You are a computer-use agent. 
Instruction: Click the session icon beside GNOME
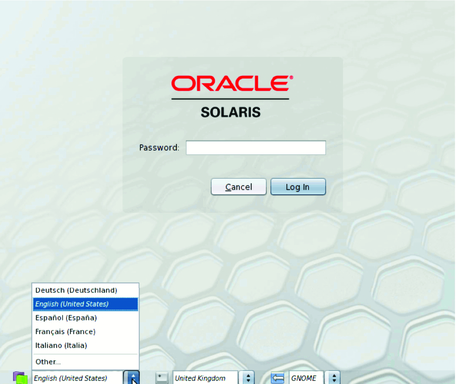pos(277,378)
